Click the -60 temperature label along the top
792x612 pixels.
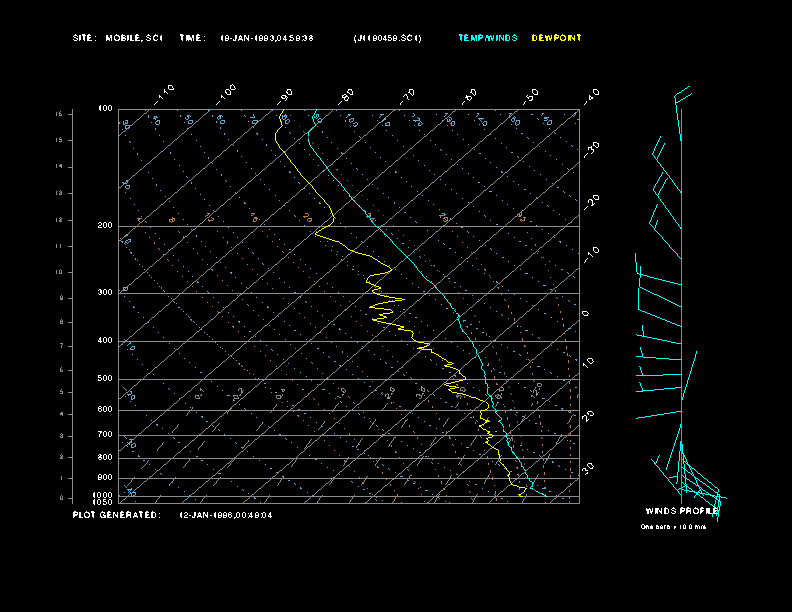click(469, 96)
